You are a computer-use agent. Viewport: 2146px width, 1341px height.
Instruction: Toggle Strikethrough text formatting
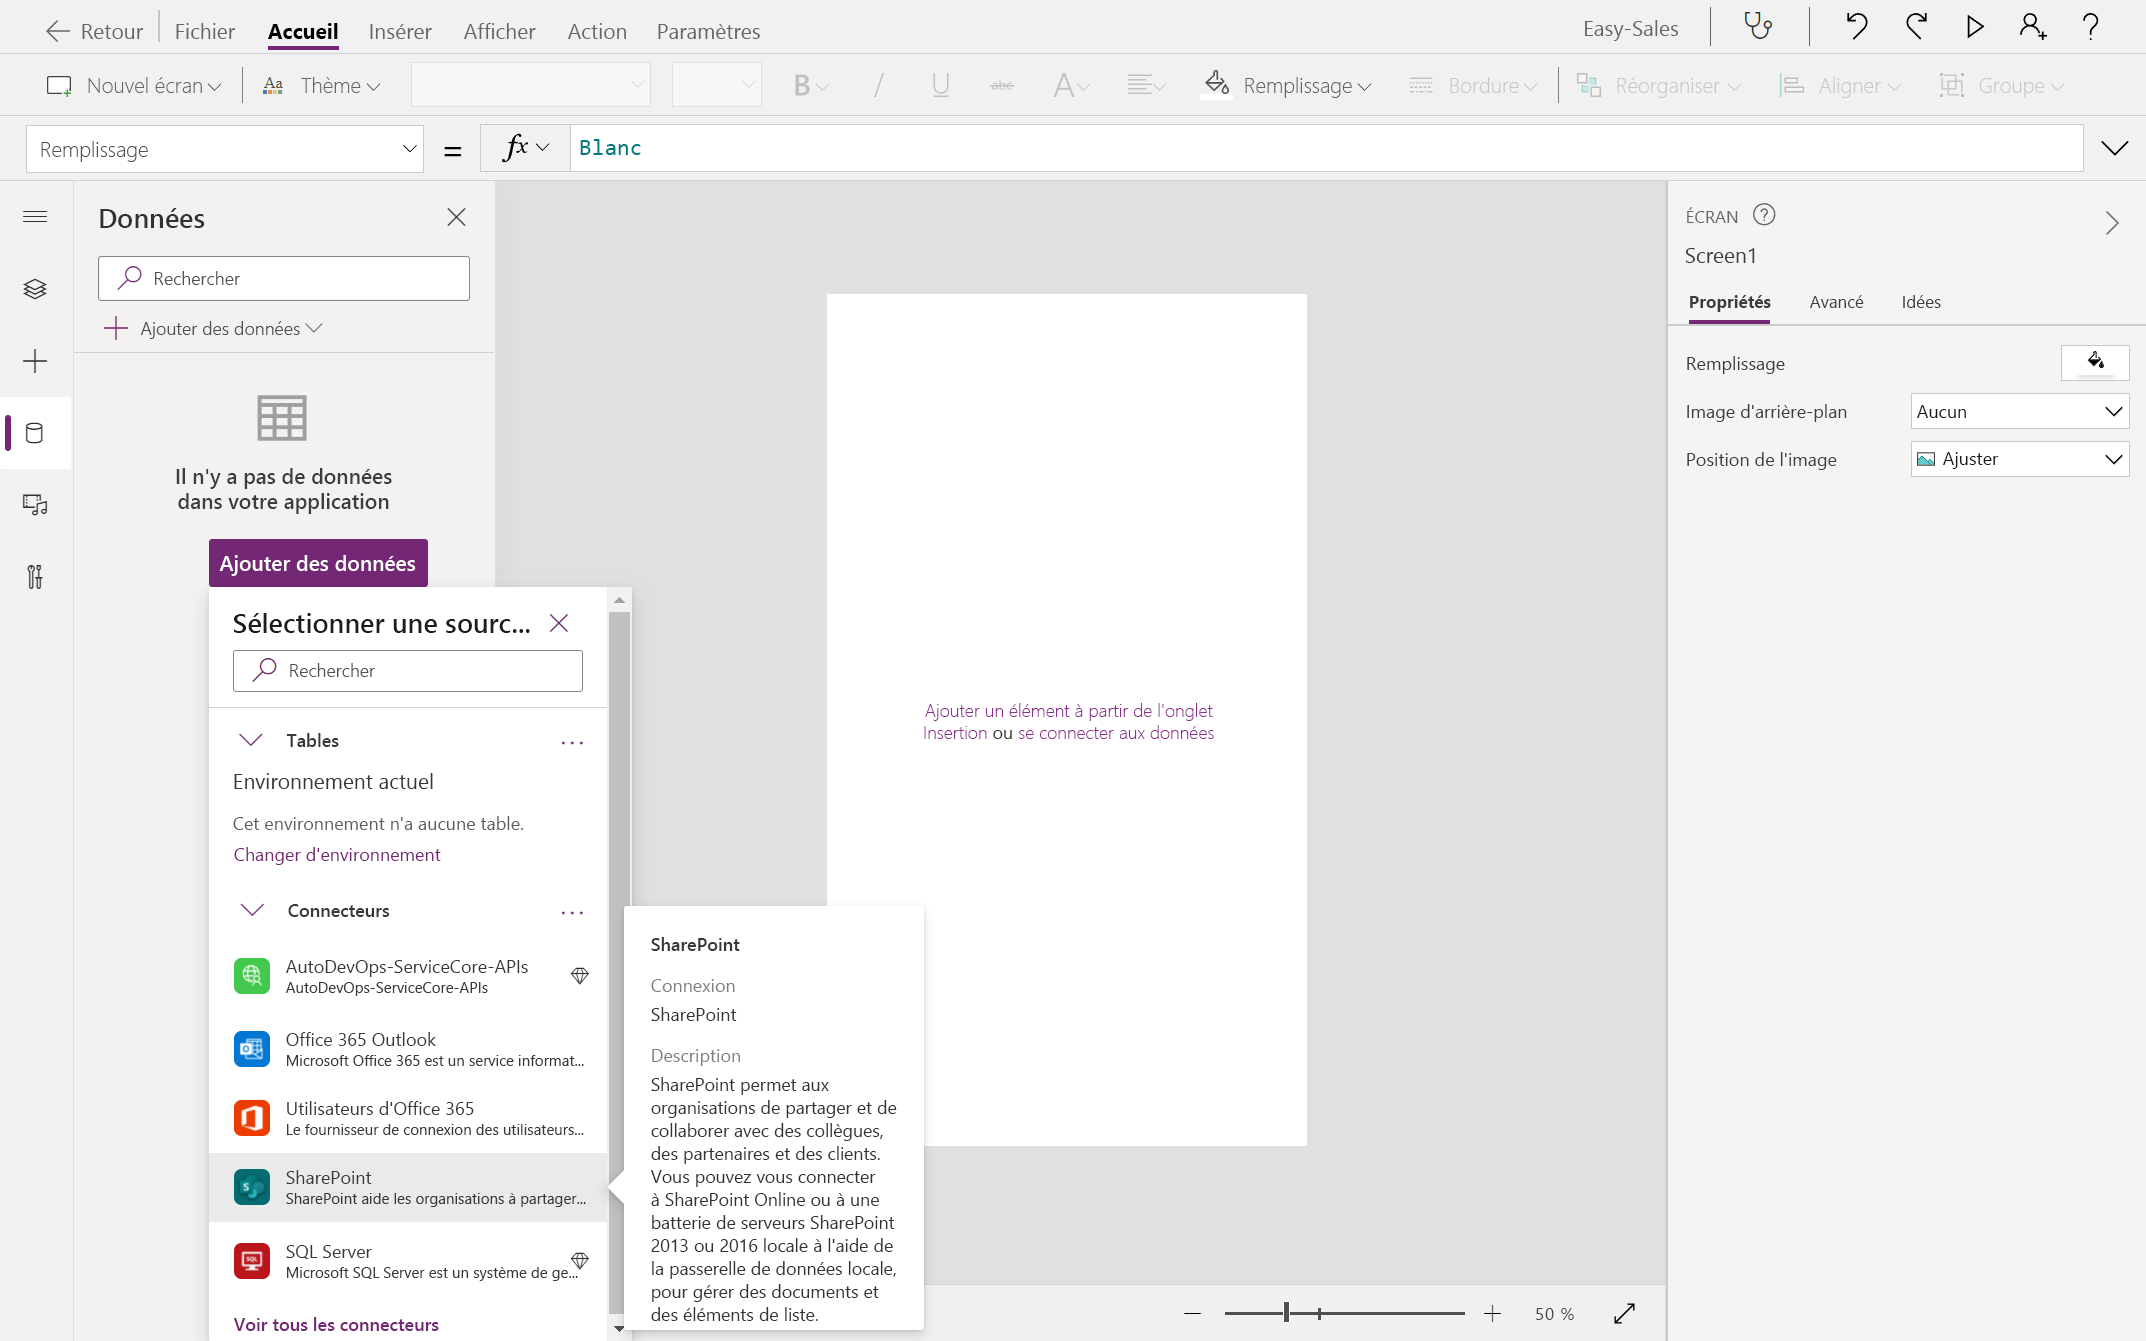(1002, 86)
